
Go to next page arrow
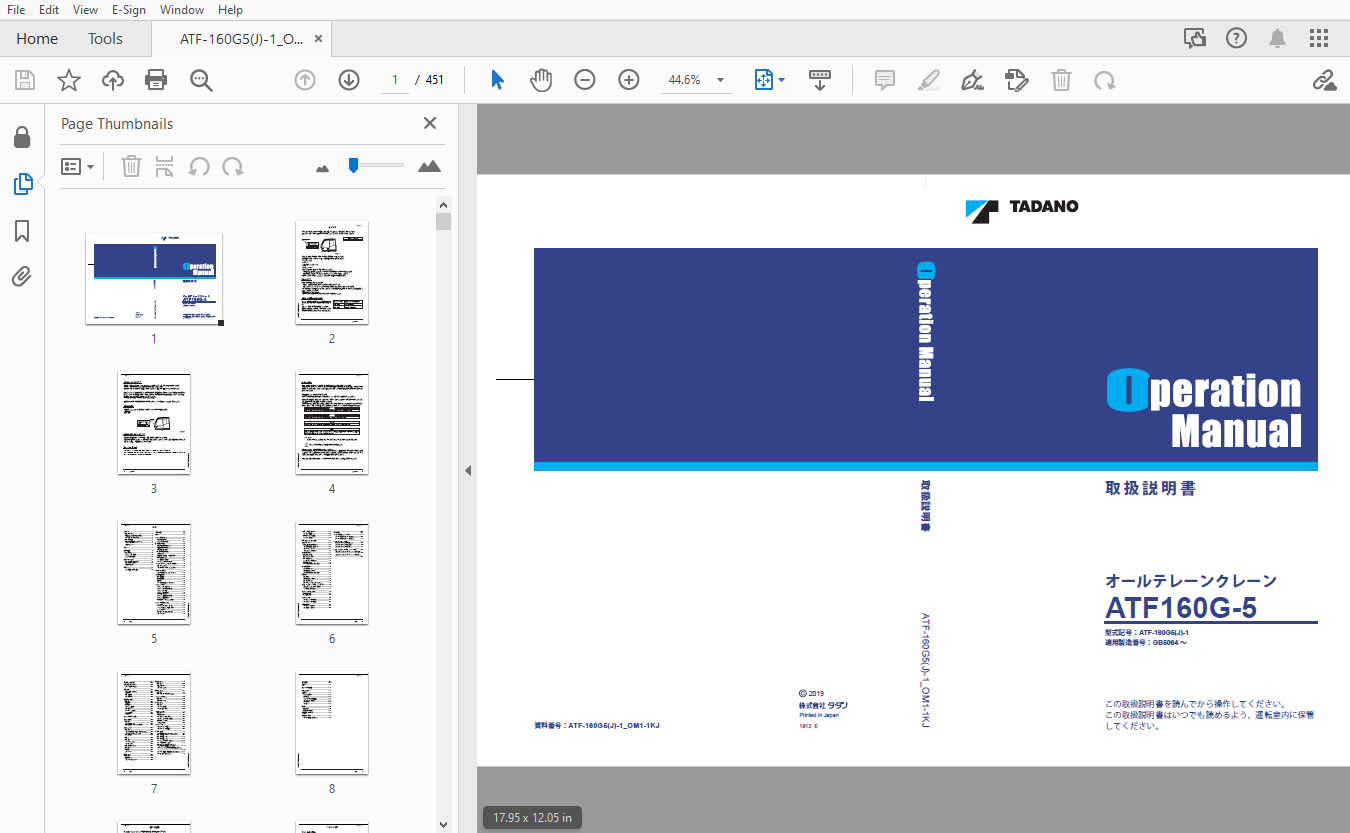(349, 80)
